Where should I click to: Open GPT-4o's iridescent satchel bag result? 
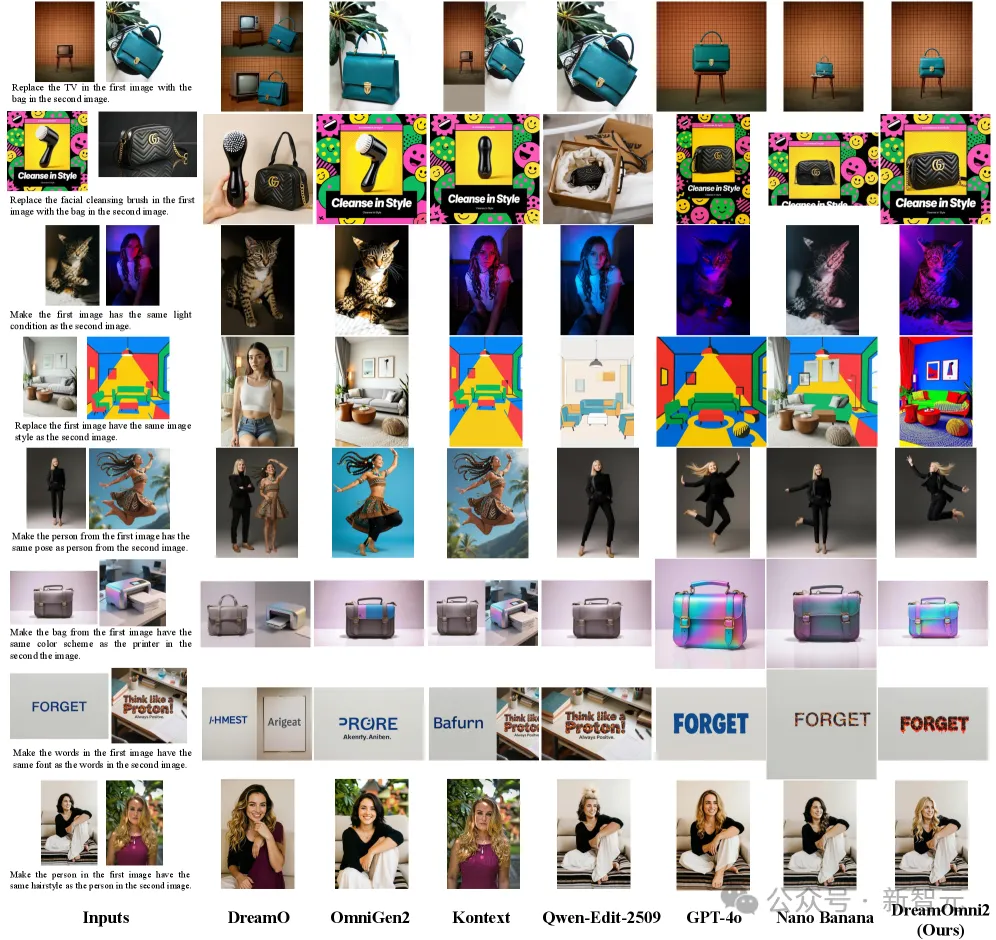coord(710,612)
